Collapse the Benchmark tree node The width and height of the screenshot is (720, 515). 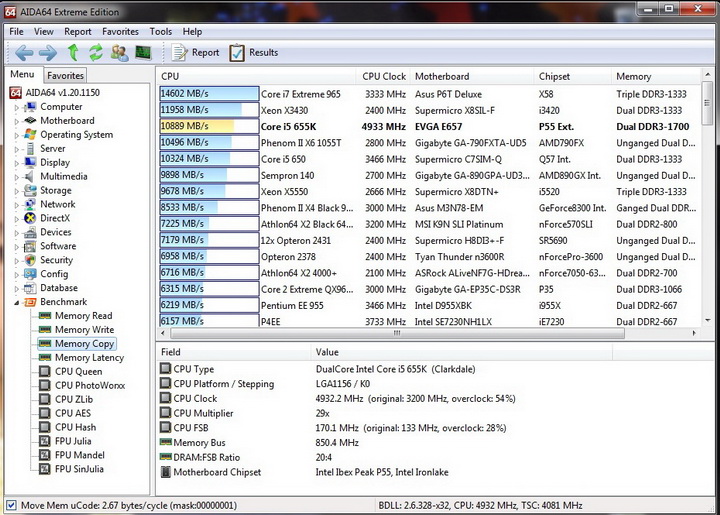tap(17, 303)
